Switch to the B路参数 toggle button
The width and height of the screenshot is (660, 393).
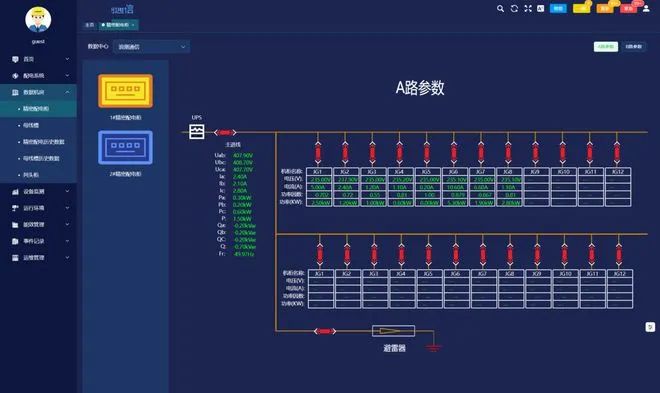[633, 46]
